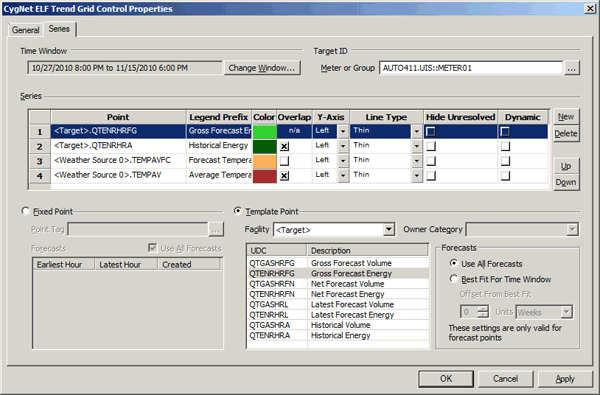The width and height of the screenshot is (600, 395).
Task: Add a New series
Action: tap(566, 117)
